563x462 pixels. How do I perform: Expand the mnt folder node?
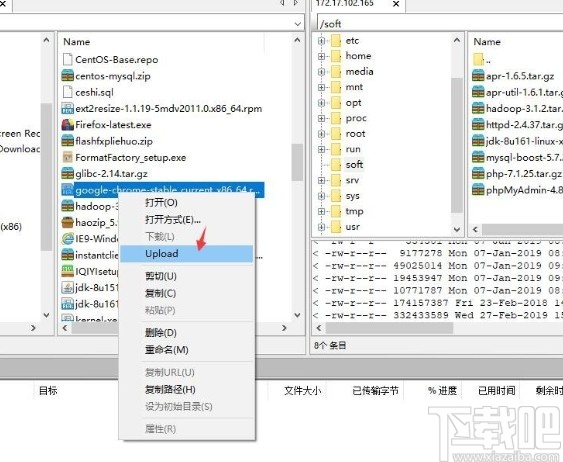point(321,87)
